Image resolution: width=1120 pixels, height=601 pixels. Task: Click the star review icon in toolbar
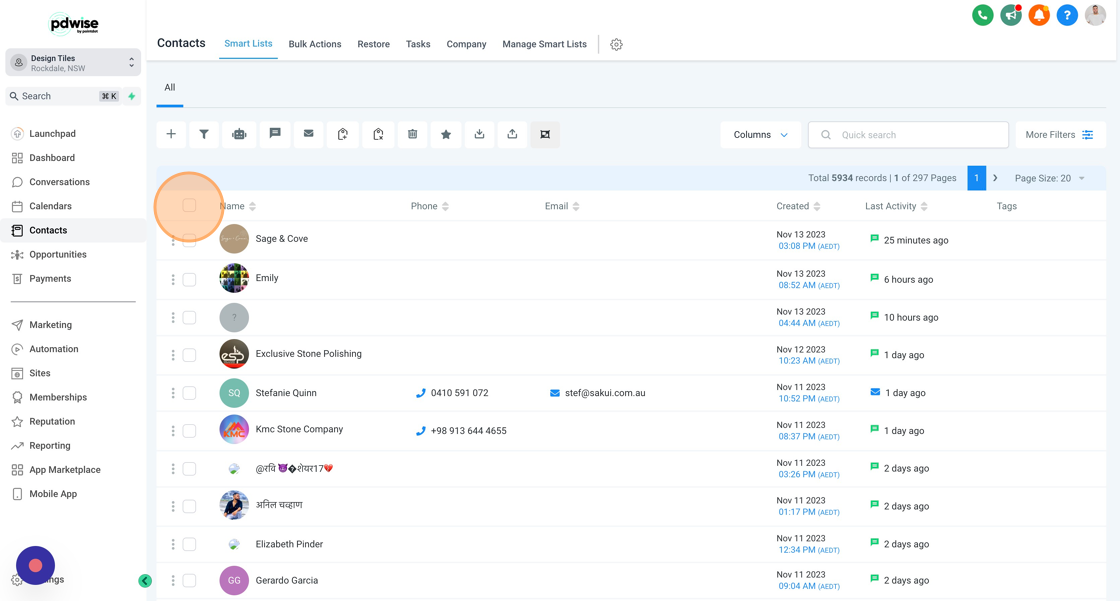[x=446, y=134]
